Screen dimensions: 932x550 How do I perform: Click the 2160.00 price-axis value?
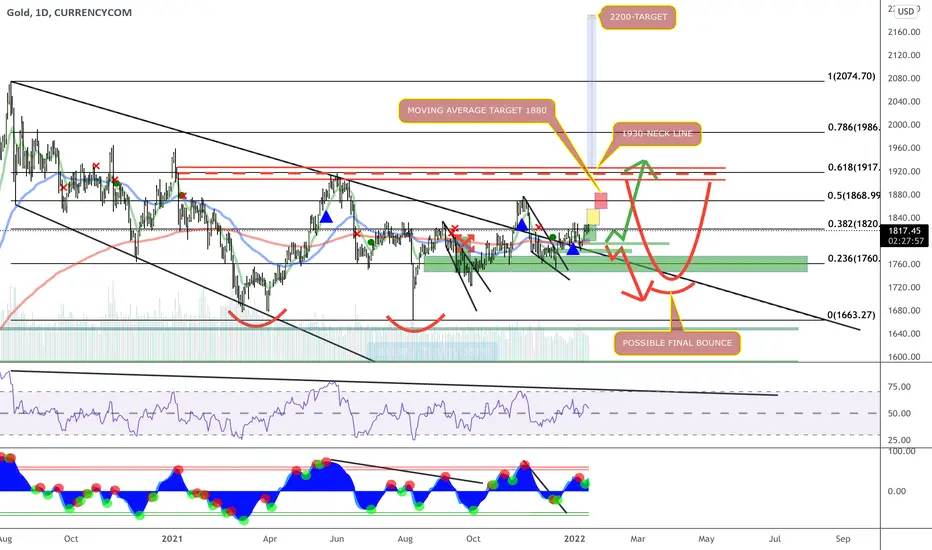[x=903, y=32]
